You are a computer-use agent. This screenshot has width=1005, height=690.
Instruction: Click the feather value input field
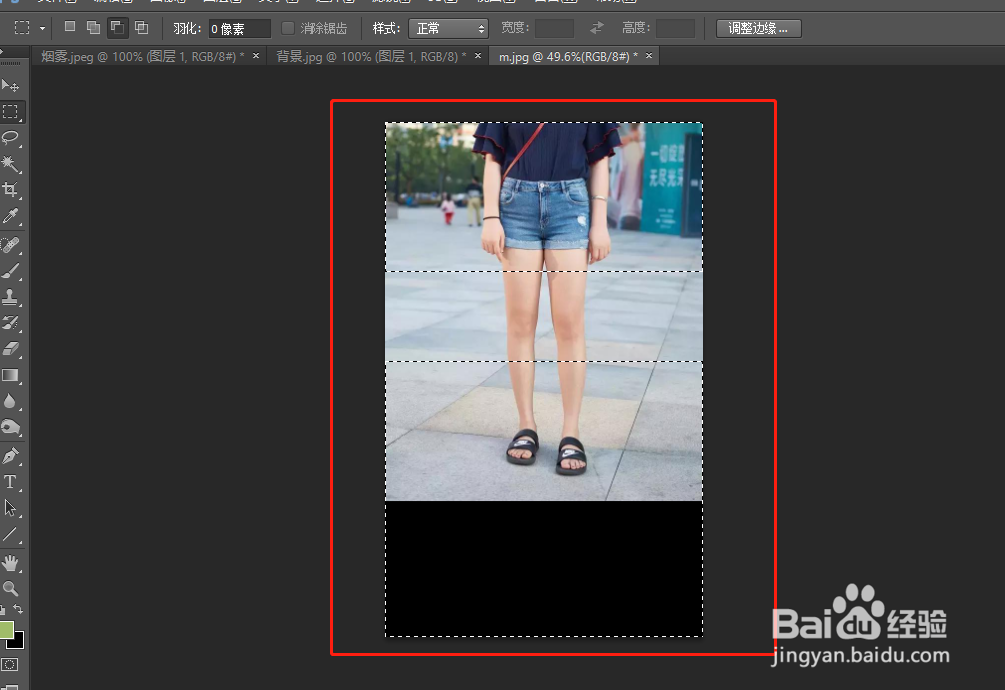[239, 28]
